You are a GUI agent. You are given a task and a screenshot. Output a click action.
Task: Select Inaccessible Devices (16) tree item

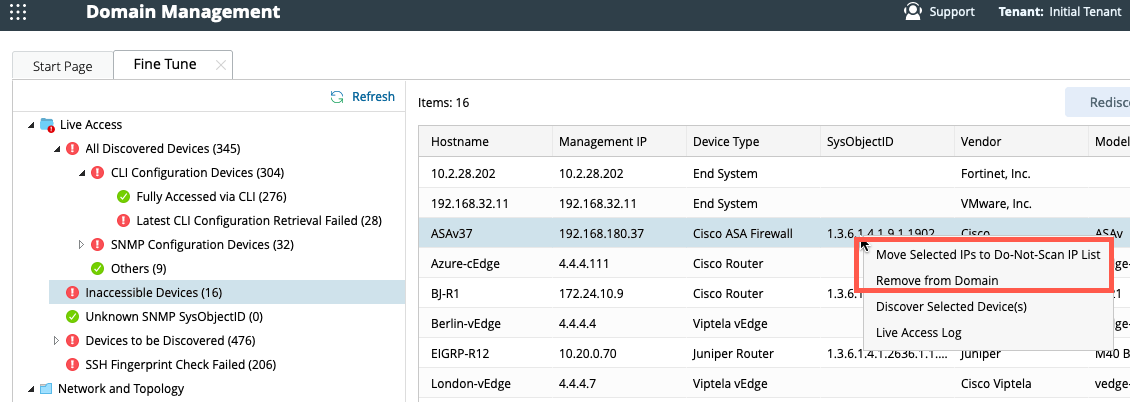(x=154, y=292)
